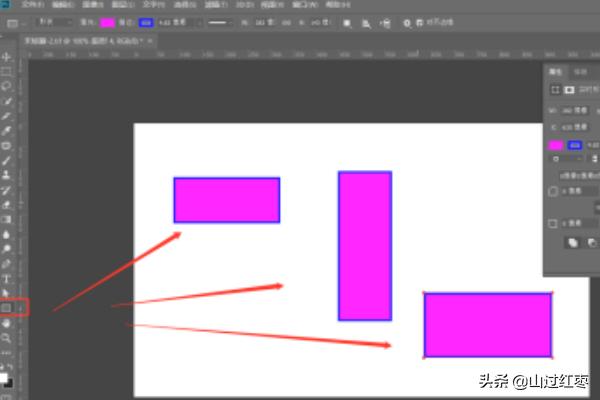This screenshot has height=400, width=600.
Task: Select the Hand tool
Action: tap(7, 323)
